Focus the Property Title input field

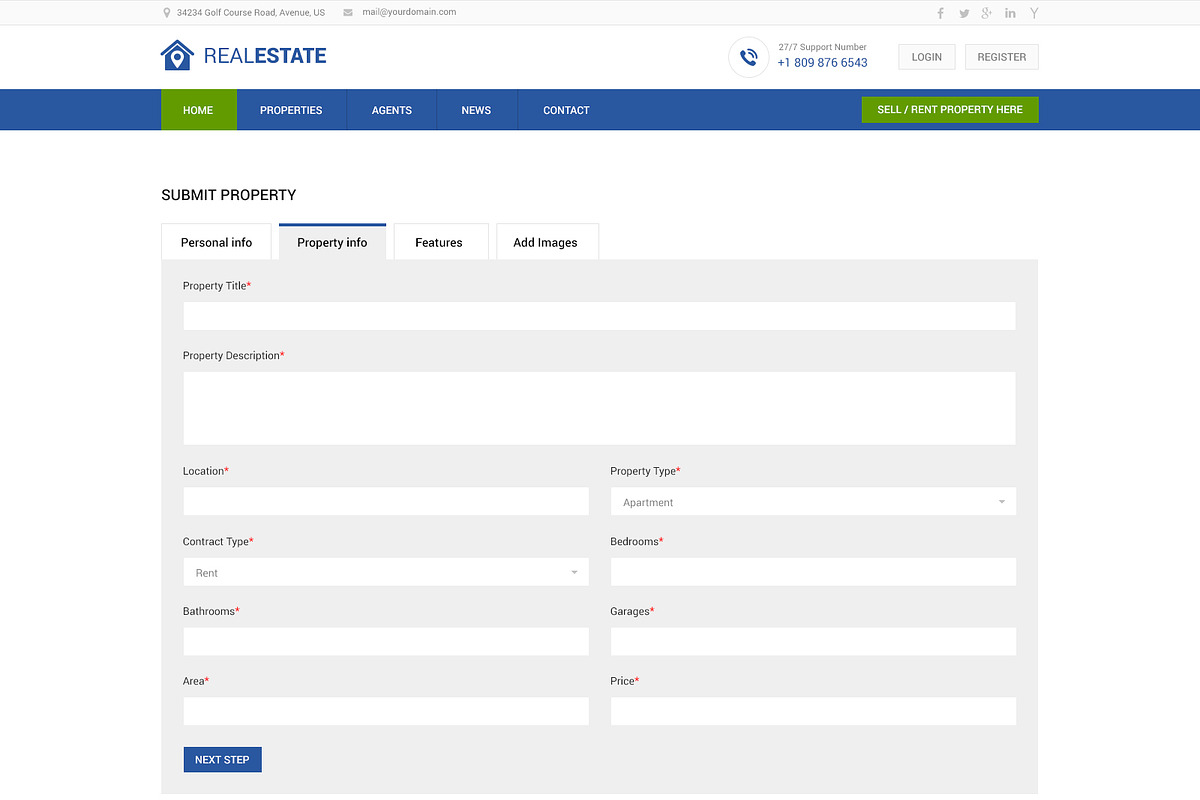click(x=599, y=316)
